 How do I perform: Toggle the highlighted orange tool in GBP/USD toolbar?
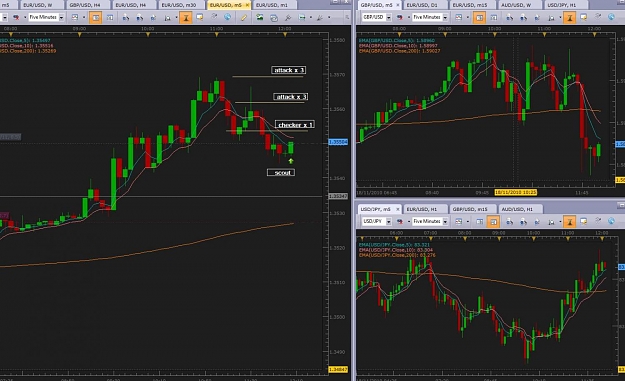pyautogui.click(x=569, y=17)
